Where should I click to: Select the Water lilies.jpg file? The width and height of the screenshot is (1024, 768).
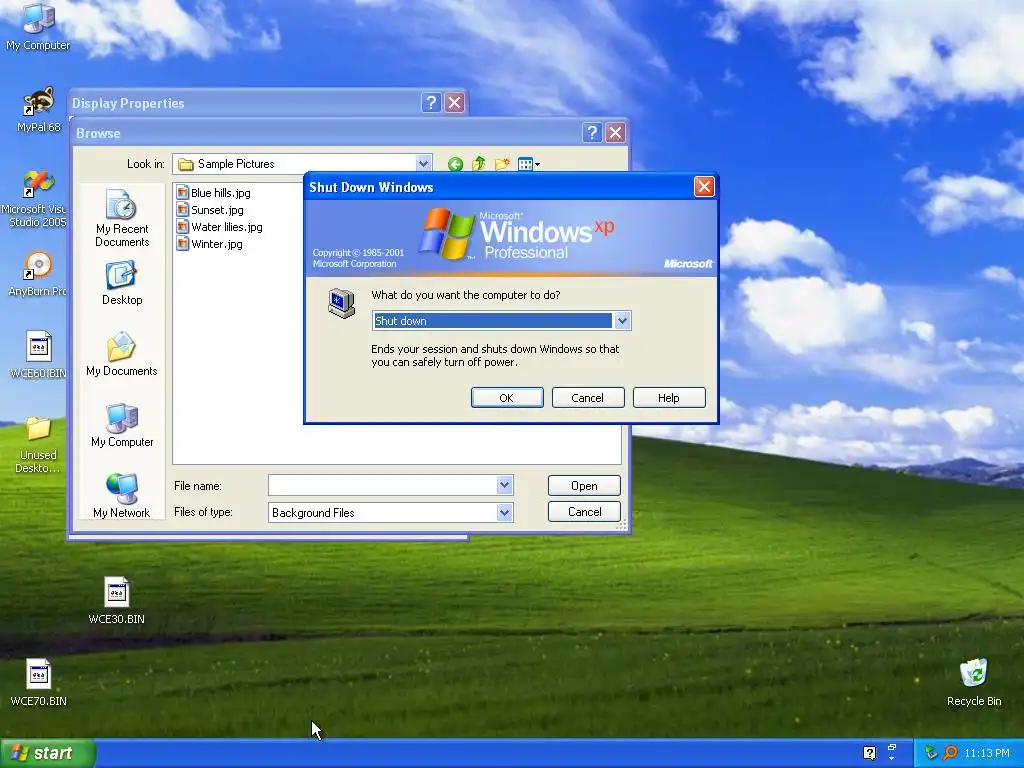[x=220, y=227]
